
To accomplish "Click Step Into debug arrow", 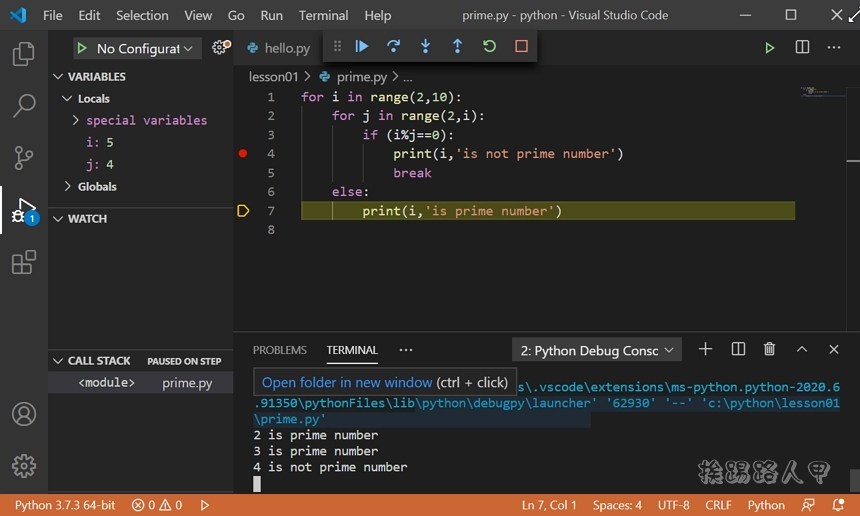I will [426, 47].
